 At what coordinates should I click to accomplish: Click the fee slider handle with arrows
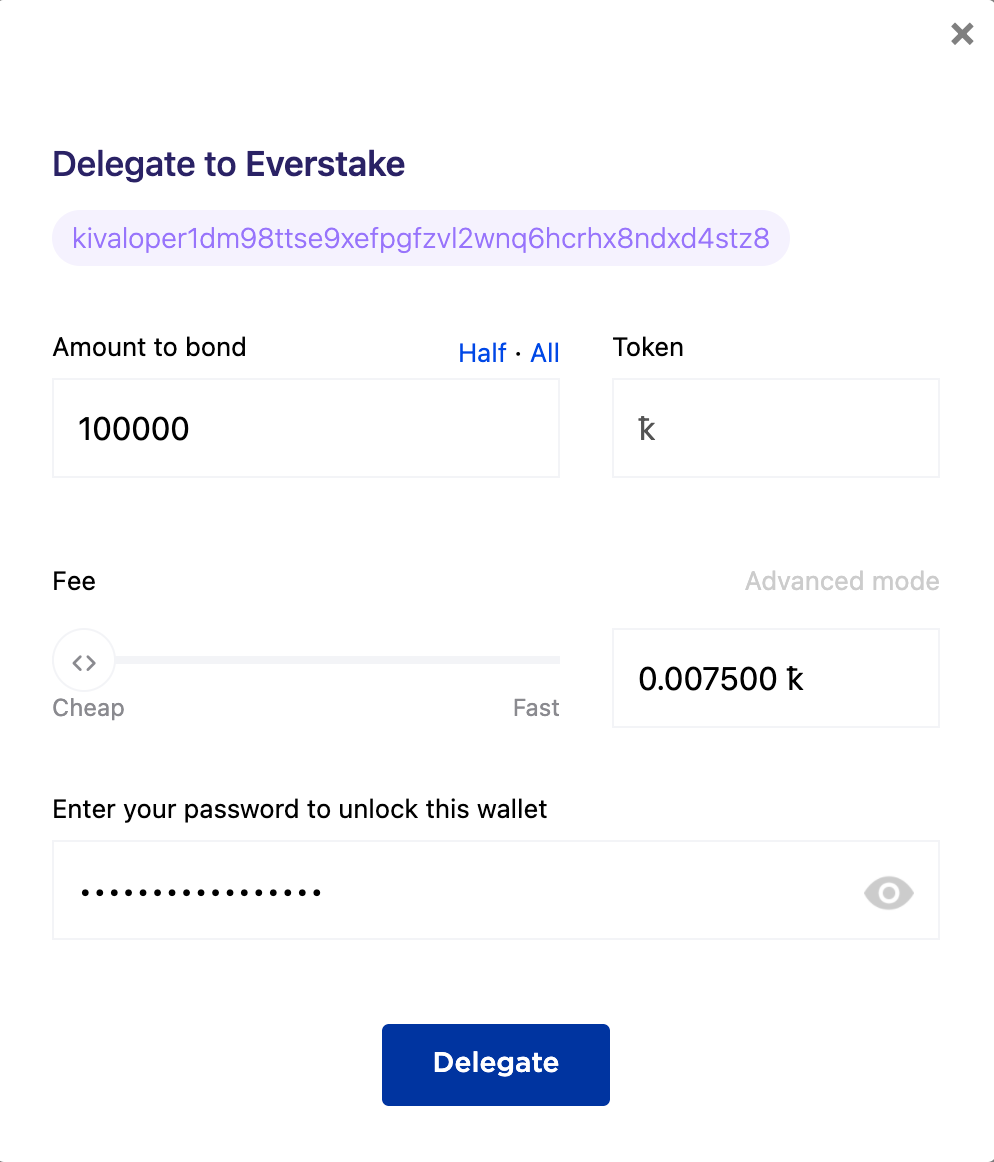tap(84, 661)
